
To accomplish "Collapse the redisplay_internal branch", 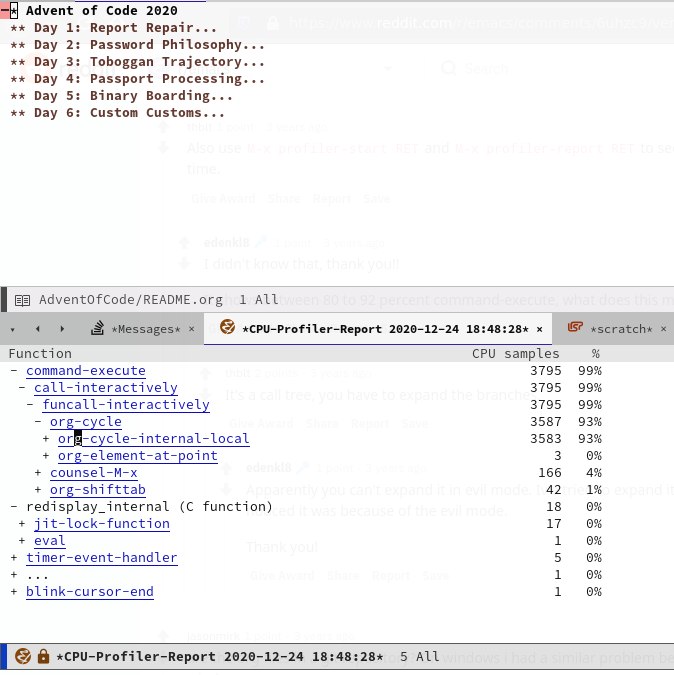I will click(x=14, y=507).
